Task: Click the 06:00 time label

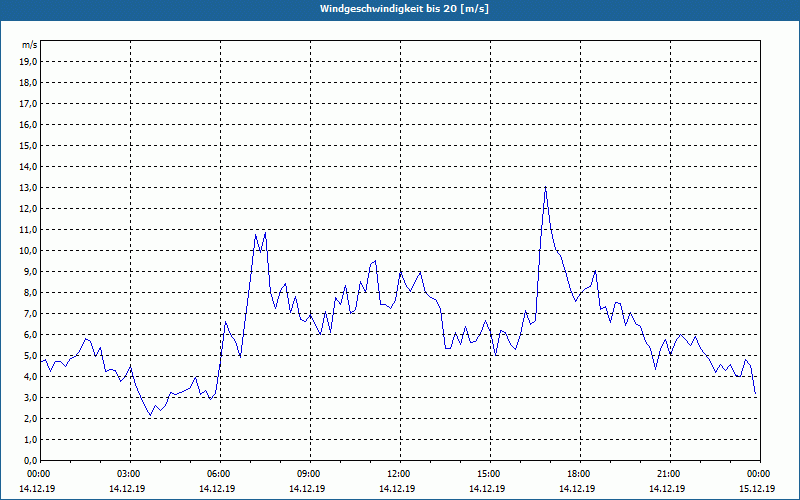Action: tap(217, 474)
